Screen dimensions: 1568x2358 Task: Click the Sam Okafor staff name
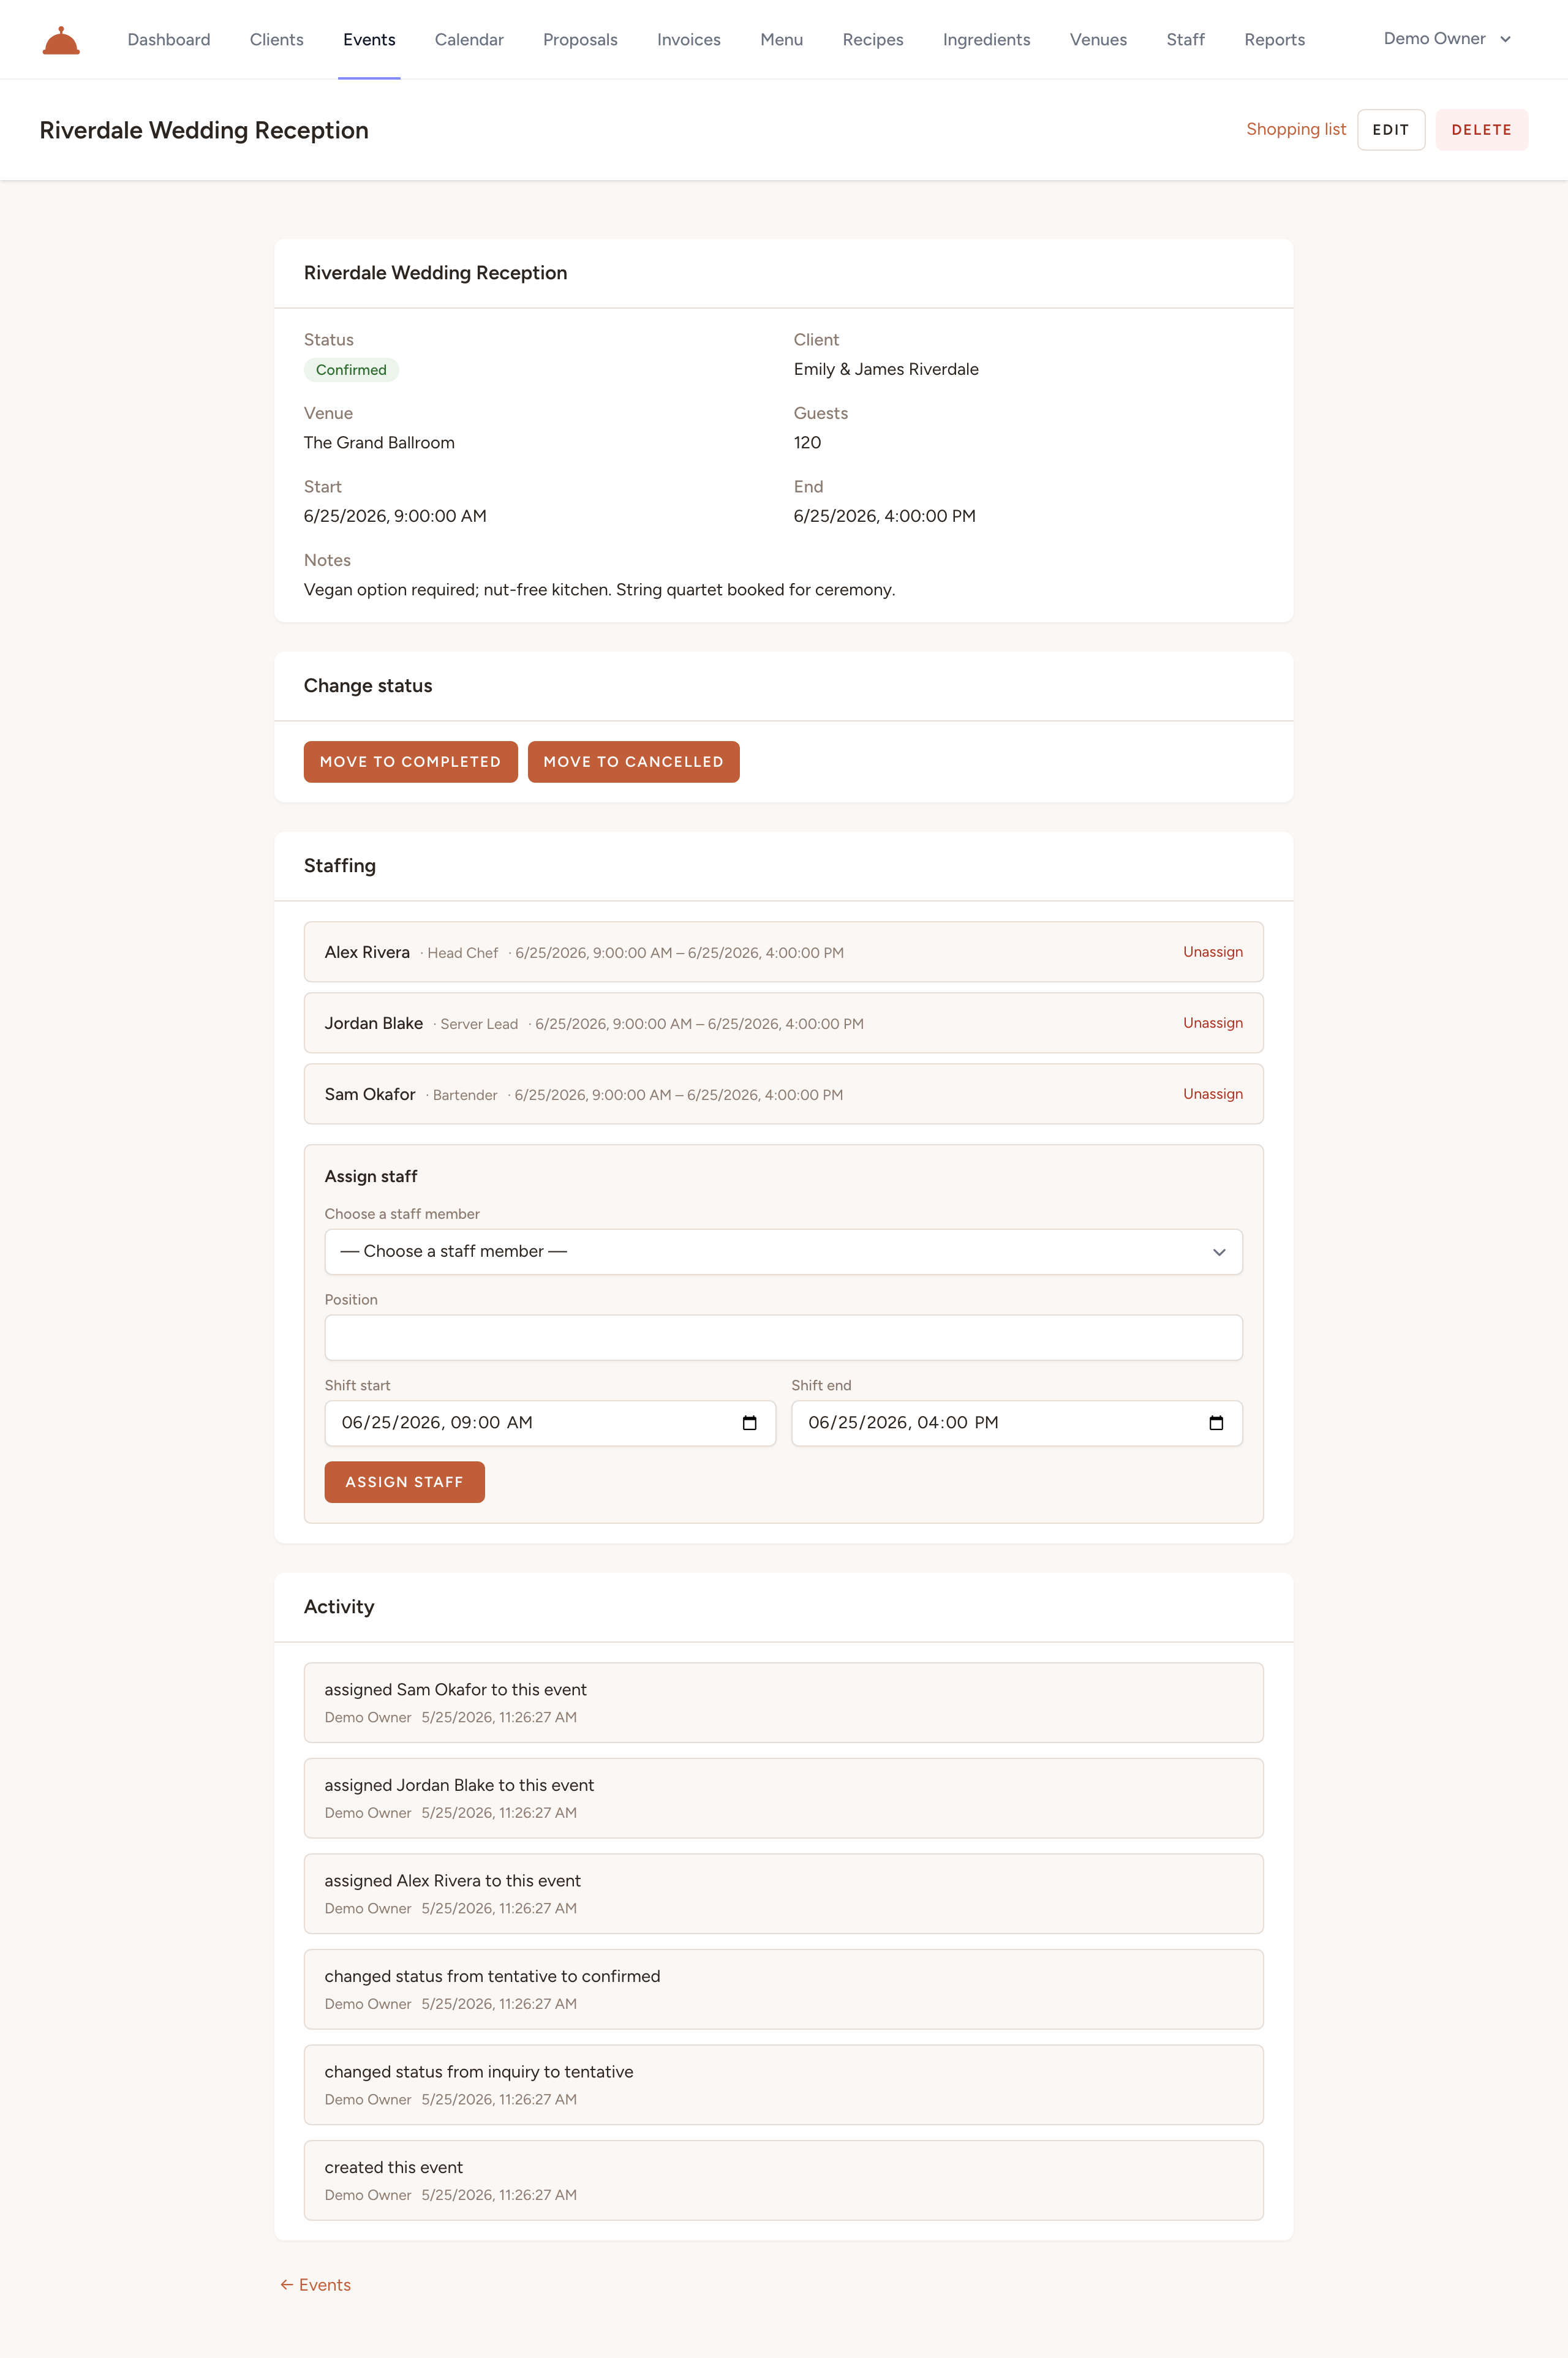tap(370, 1094)
